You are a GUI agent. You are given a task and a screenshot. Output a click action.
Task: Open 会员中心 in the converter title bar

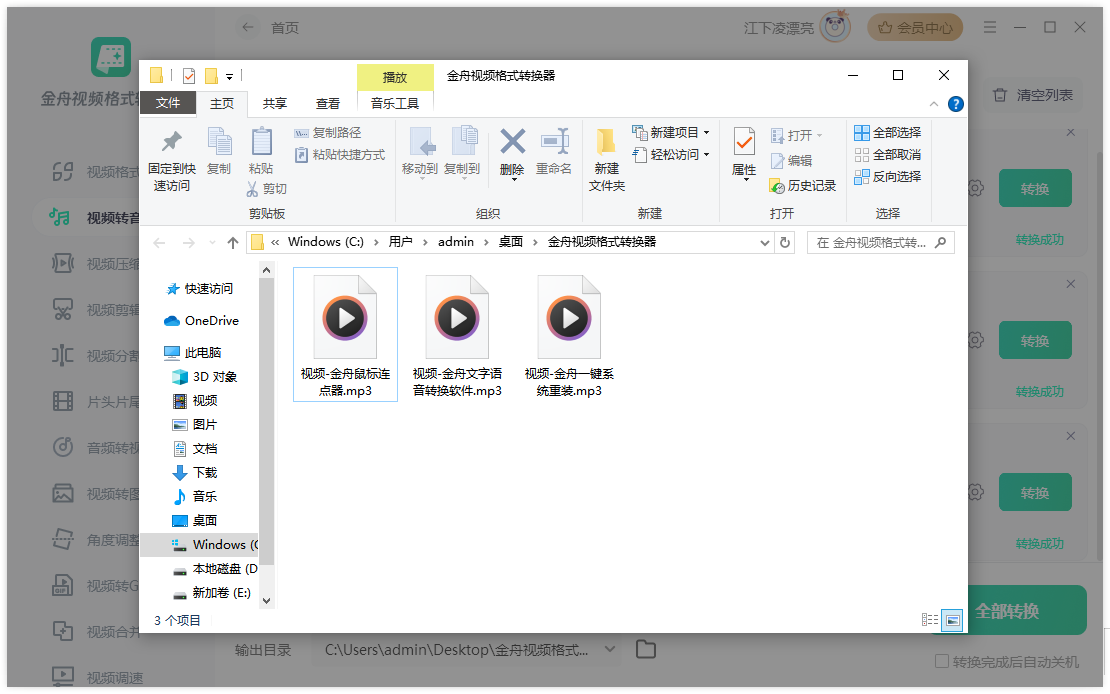point(915,28)
